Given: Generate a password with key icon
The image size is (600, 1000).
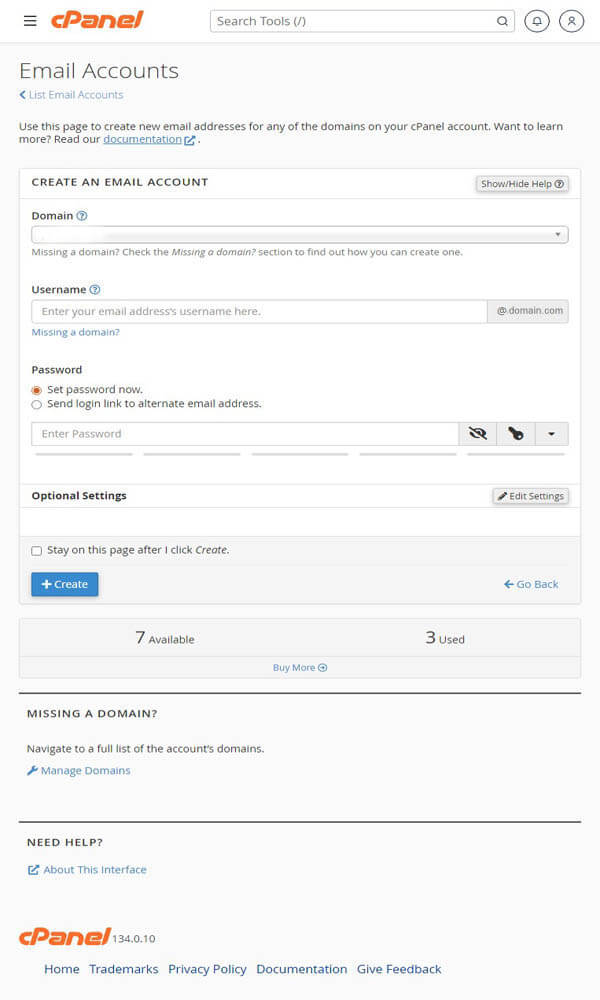Looking at the screenshot, I should coord(516,434).
